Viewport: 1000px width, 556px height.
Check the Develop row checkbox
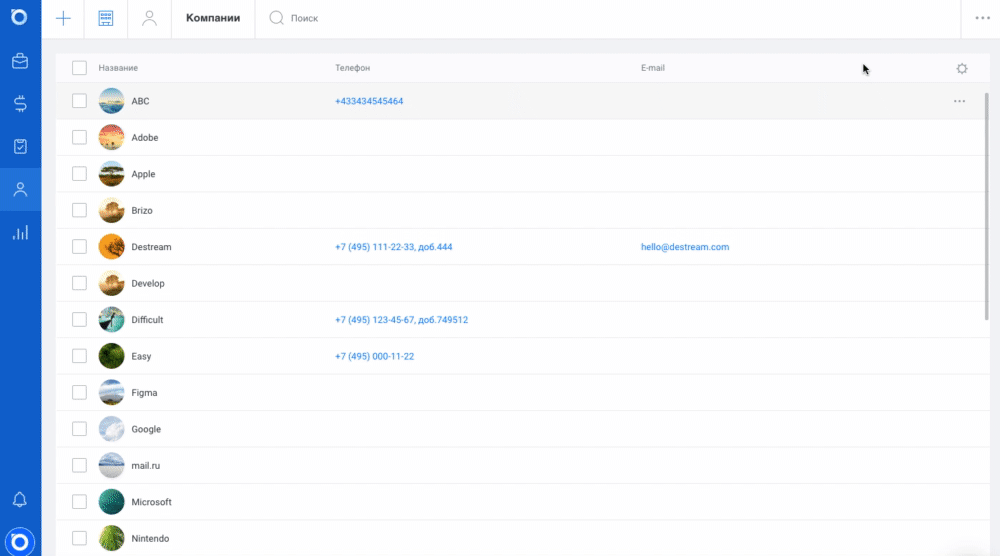point(79,283)
